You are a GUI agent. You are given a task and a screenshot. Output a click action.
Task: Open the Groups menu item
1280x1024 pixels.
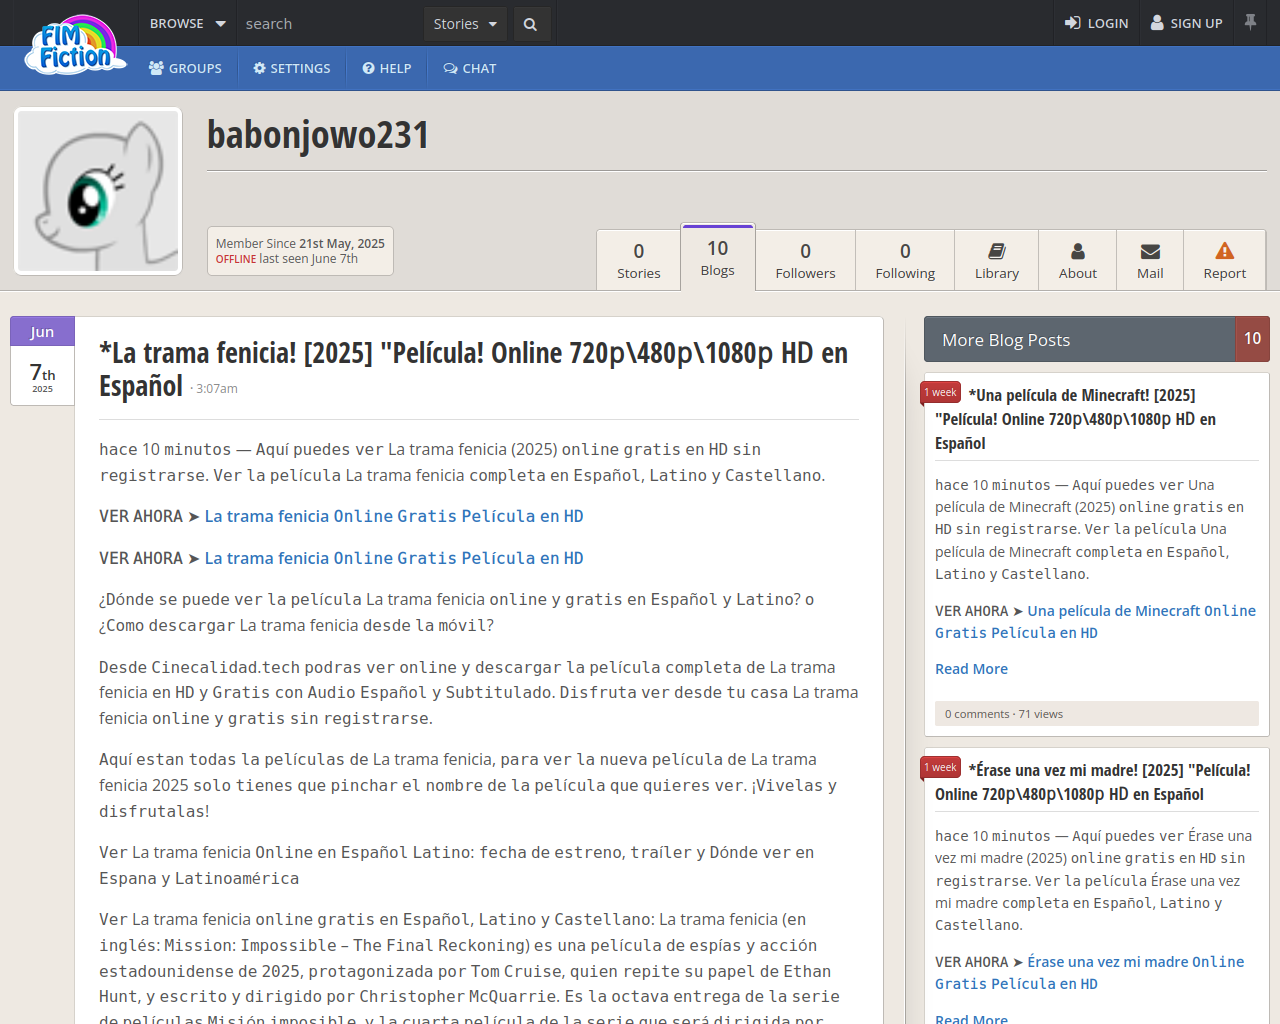coord(185,69)
